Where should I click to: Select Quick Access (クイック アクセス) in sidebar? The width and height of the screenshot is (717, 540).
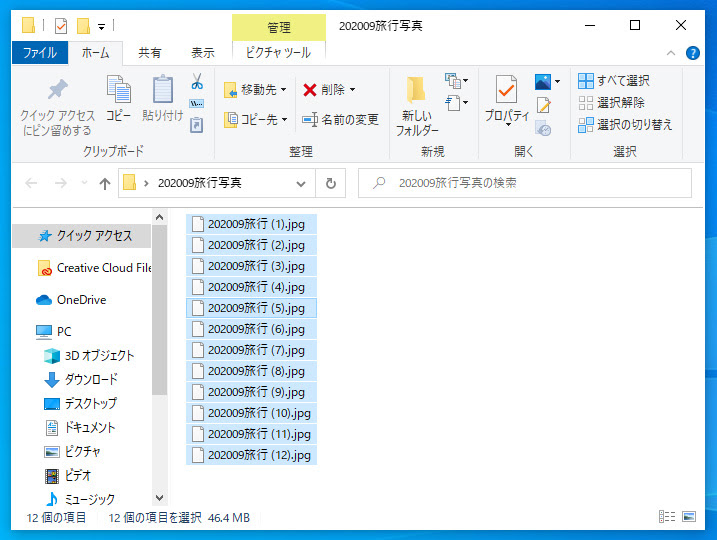81,236
